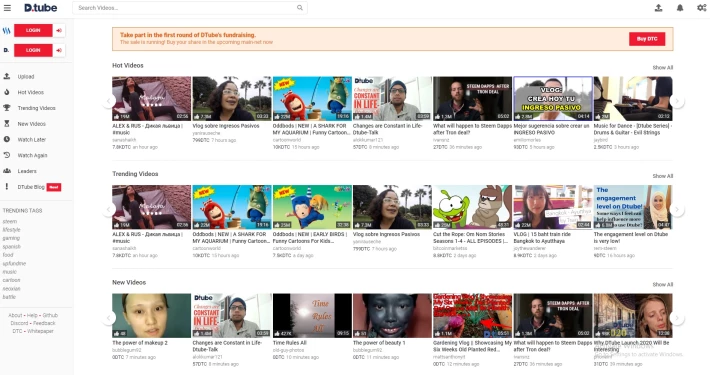Click the New Videos hourglass icon

(x=7, y=124)
